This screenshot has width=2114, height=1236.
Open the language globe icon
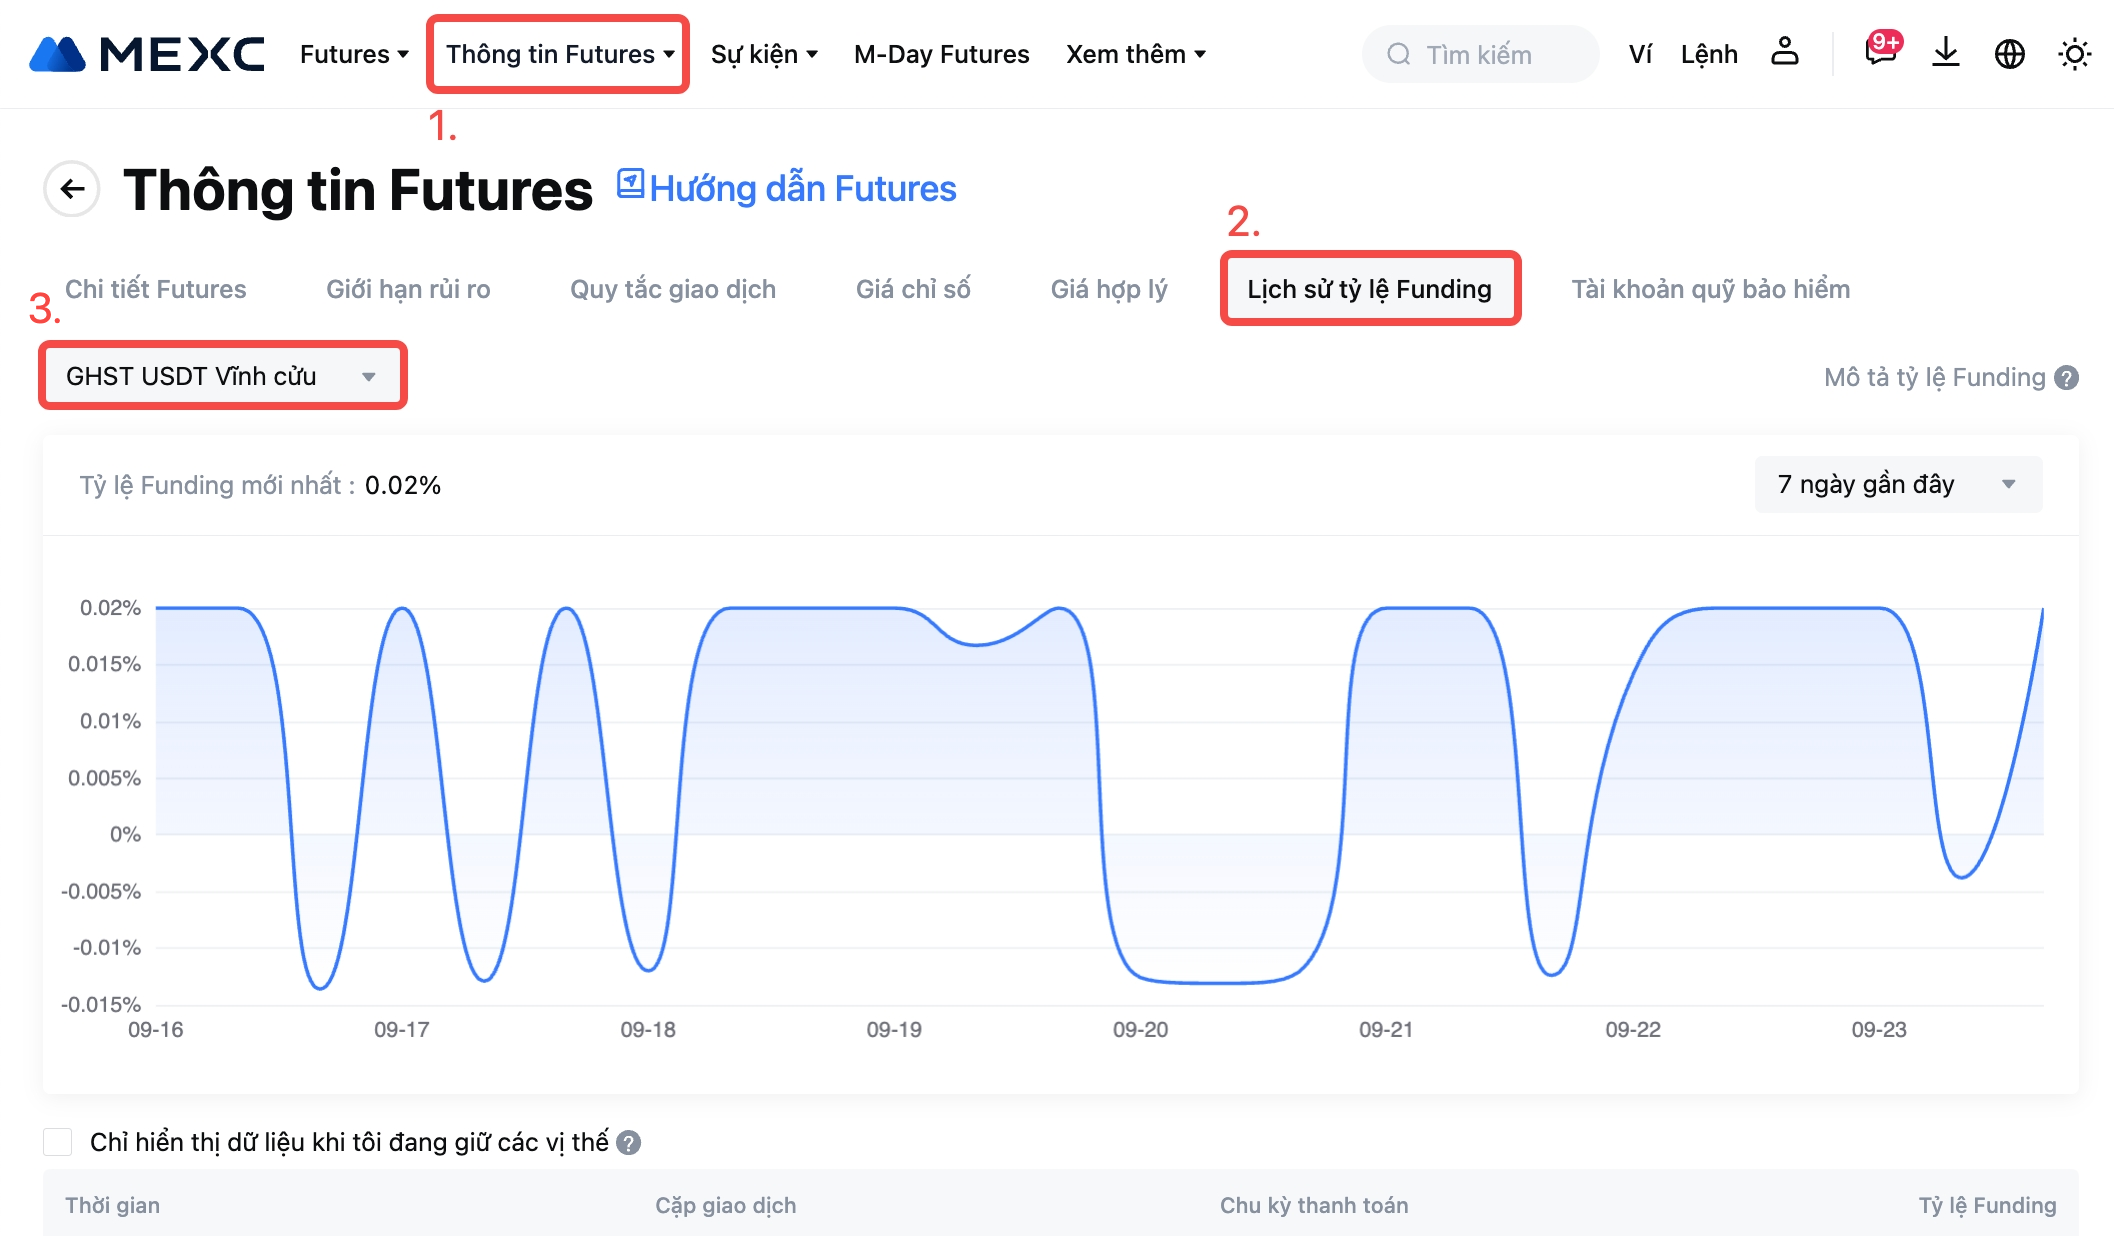tap(2009, 54)
